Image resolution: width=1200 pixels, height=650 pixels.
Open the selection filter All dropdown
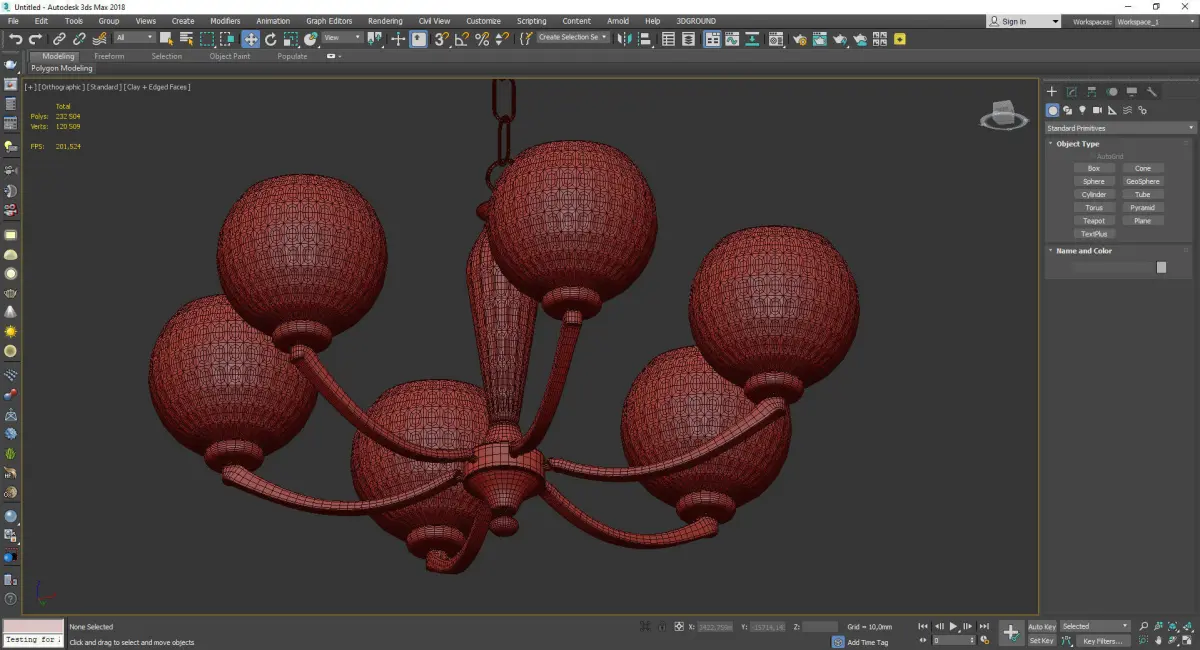[x=134, y=38]
